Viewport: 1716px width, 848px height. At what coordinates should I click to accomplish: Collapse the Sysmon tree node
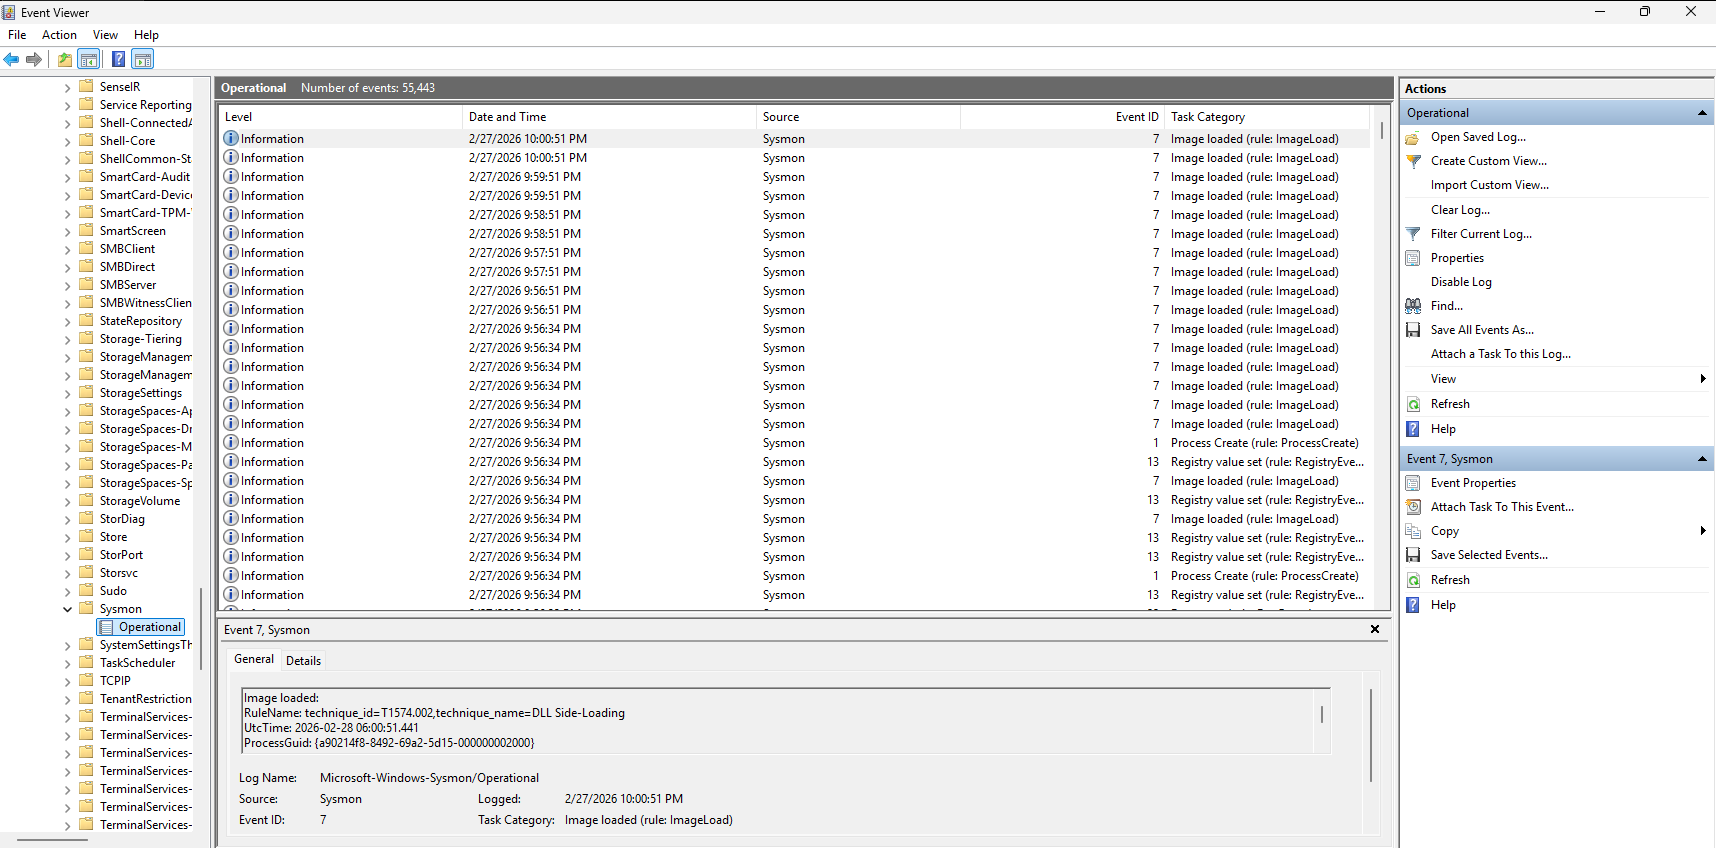tap(67, 609)
